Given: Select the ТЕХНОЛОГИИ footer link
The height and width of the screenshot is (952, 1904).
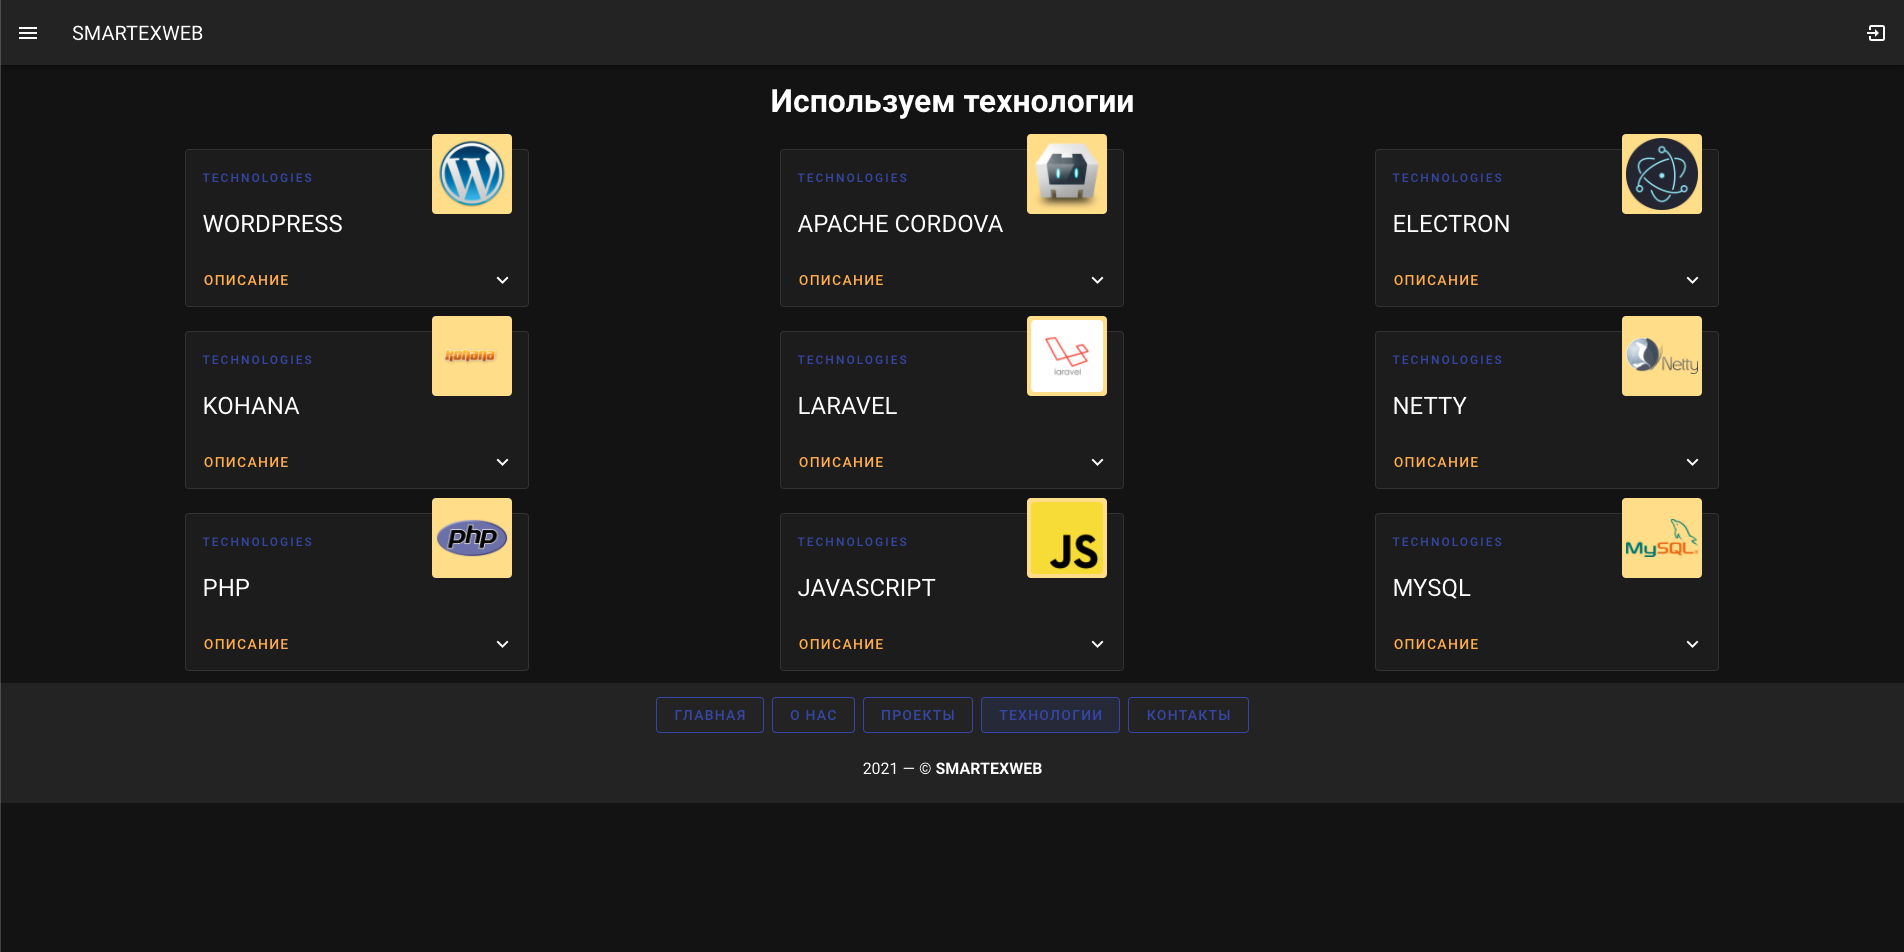Looking at the screenshot, I should tap(1049, 714).
